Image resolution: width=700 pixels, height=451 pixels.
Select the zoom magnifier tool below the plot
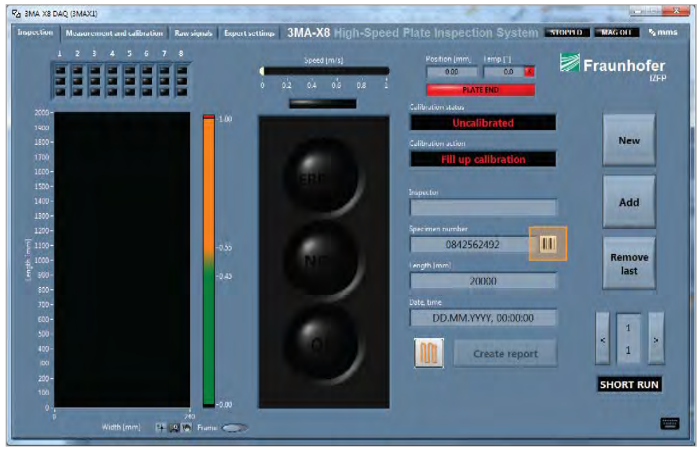point(174,427)
